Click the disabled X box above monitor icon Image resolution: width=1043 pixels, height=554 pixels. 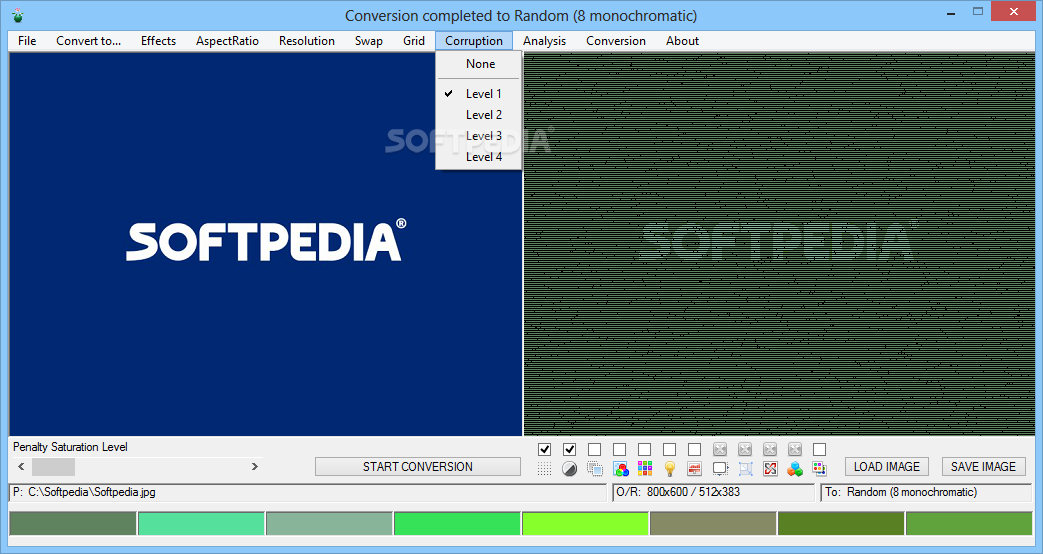[720, 450]
